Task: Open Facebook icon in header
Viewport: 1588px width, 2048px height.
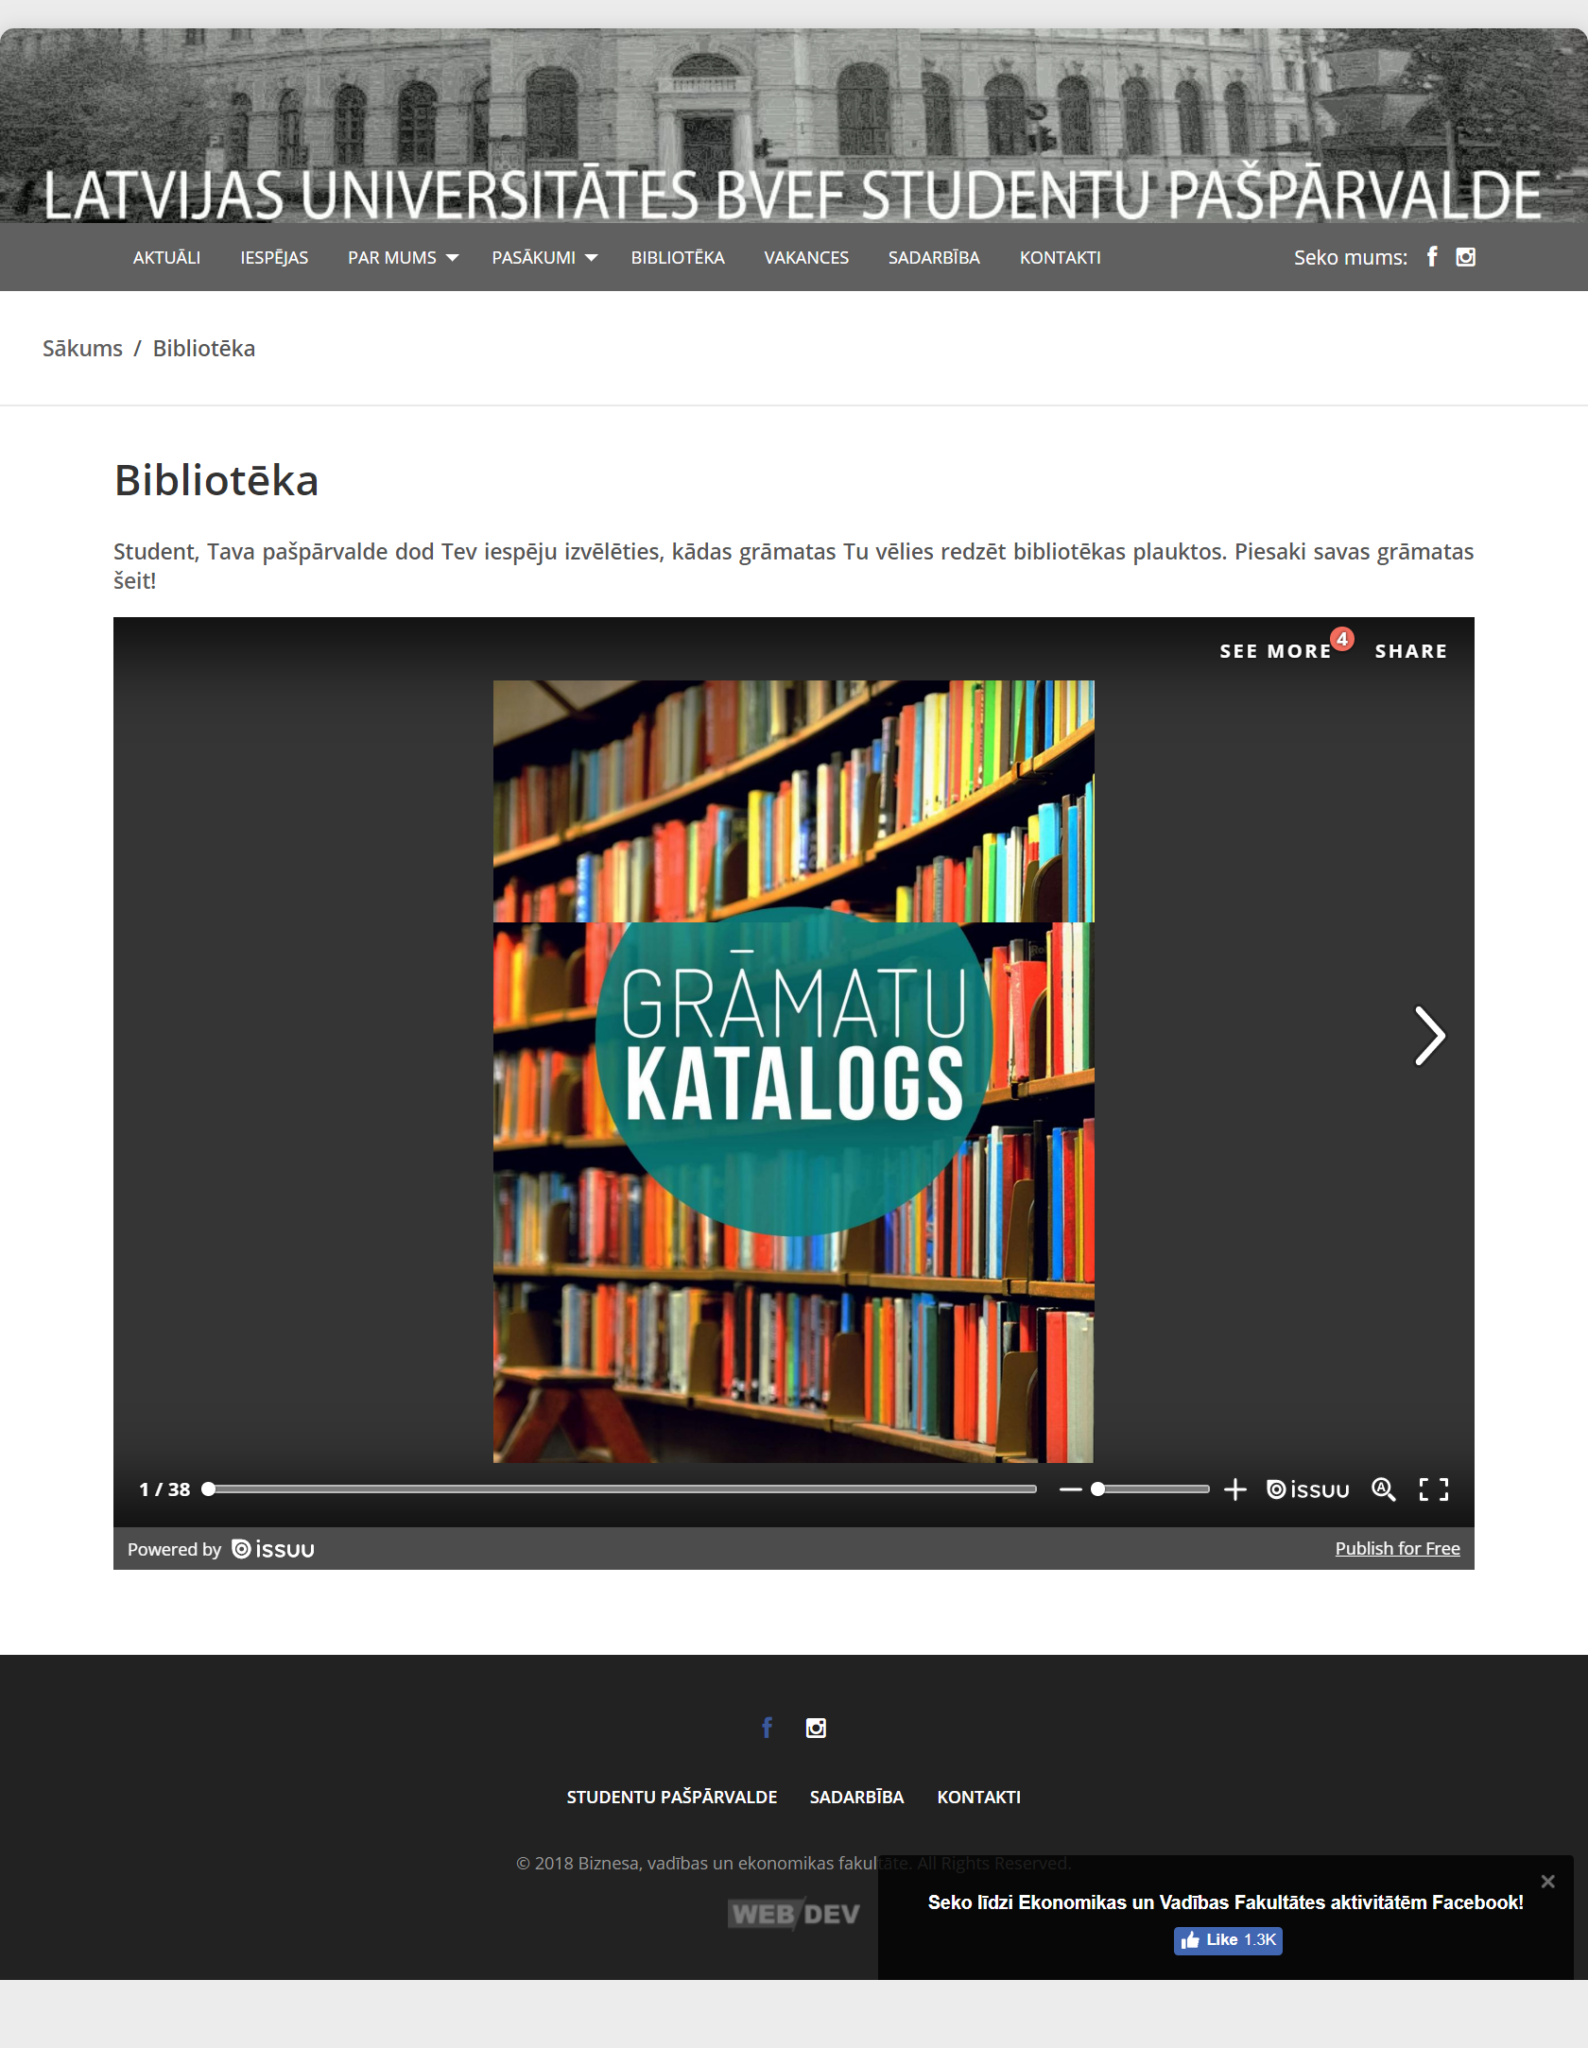Action: [x=1432, y=257]
